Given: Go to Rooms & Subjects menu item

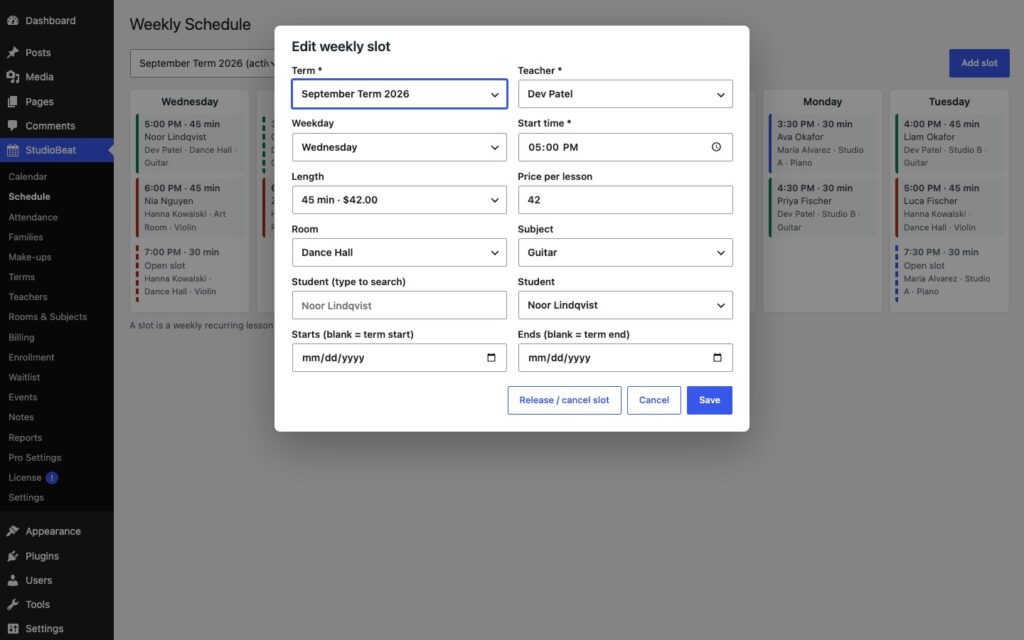Looking at the screenshot, I should coord(48,317).
